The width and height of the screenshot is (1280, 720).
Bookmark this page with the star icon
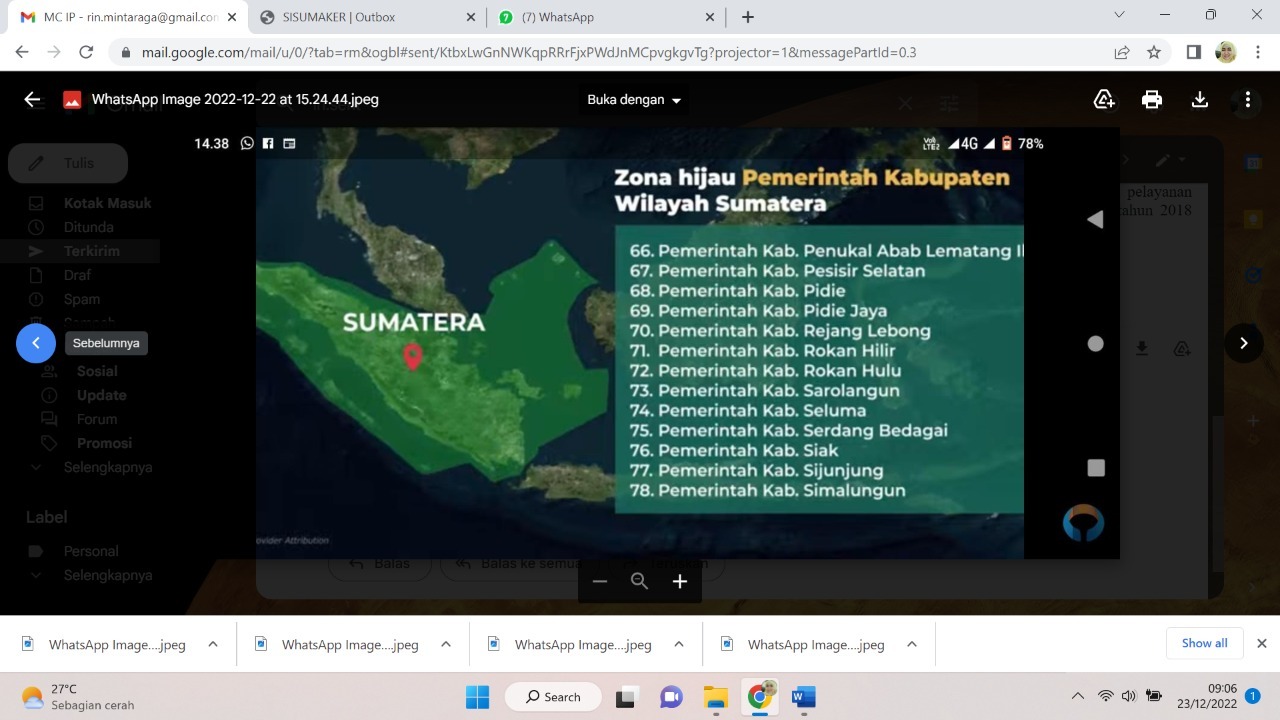click(x=1154, y=52)
